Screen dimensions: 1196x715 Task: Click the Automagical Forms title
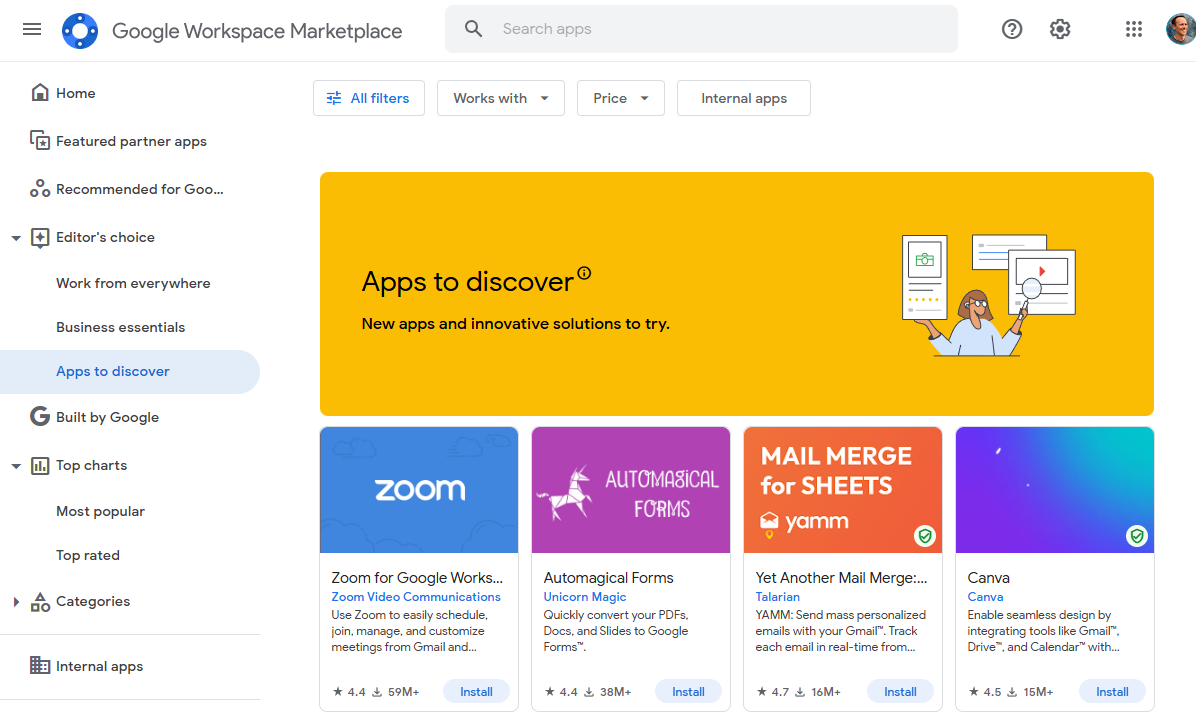(x=608, y=578)
